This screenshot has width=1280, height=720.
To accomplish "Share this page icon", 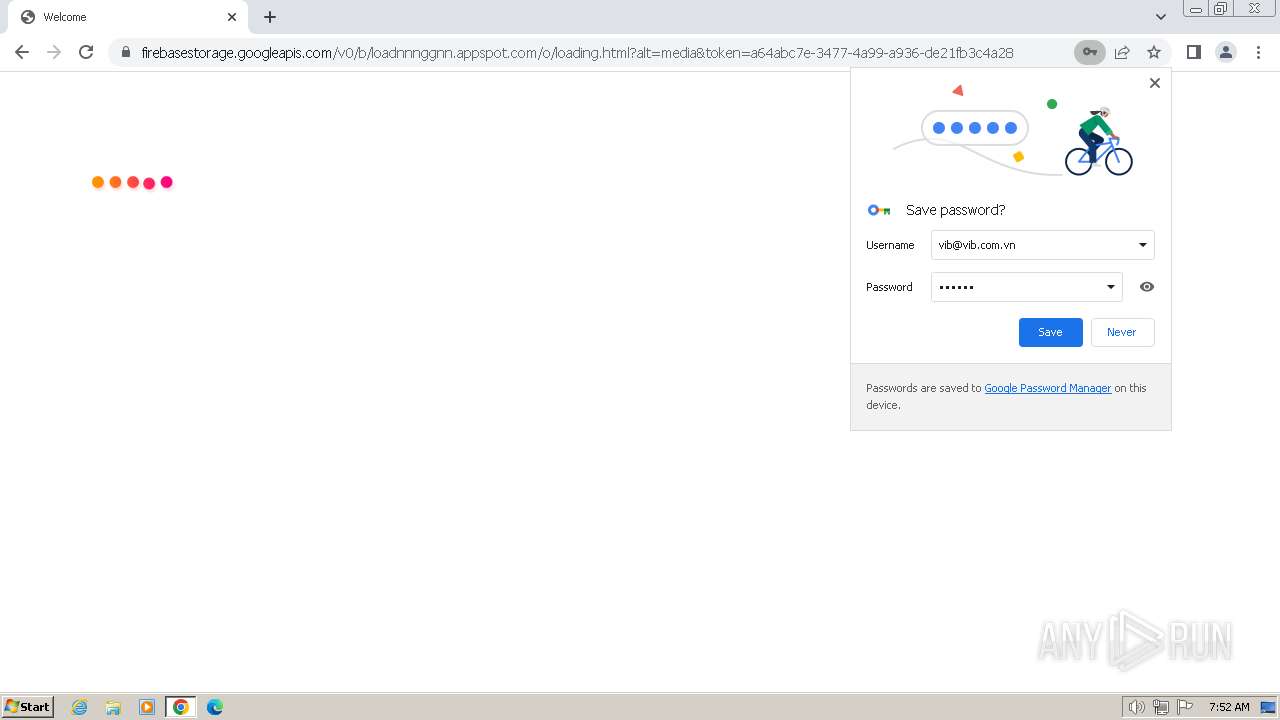I will pyautogui.click(x=1122, y=52).
